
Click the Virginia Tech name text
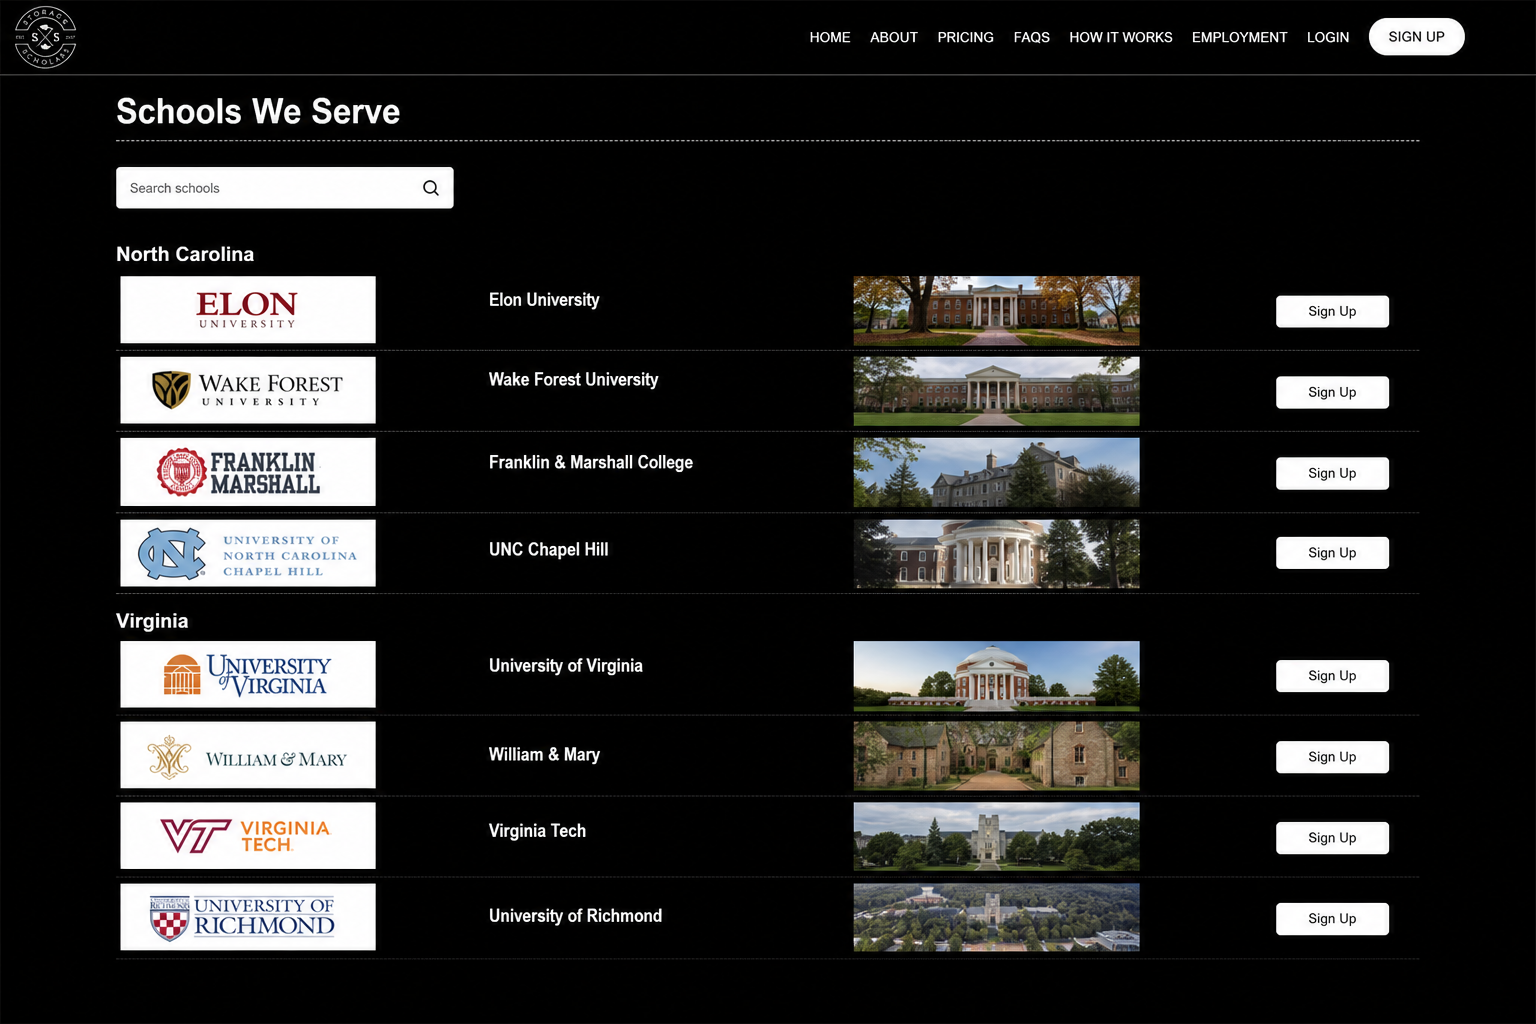tap(537, 831)
